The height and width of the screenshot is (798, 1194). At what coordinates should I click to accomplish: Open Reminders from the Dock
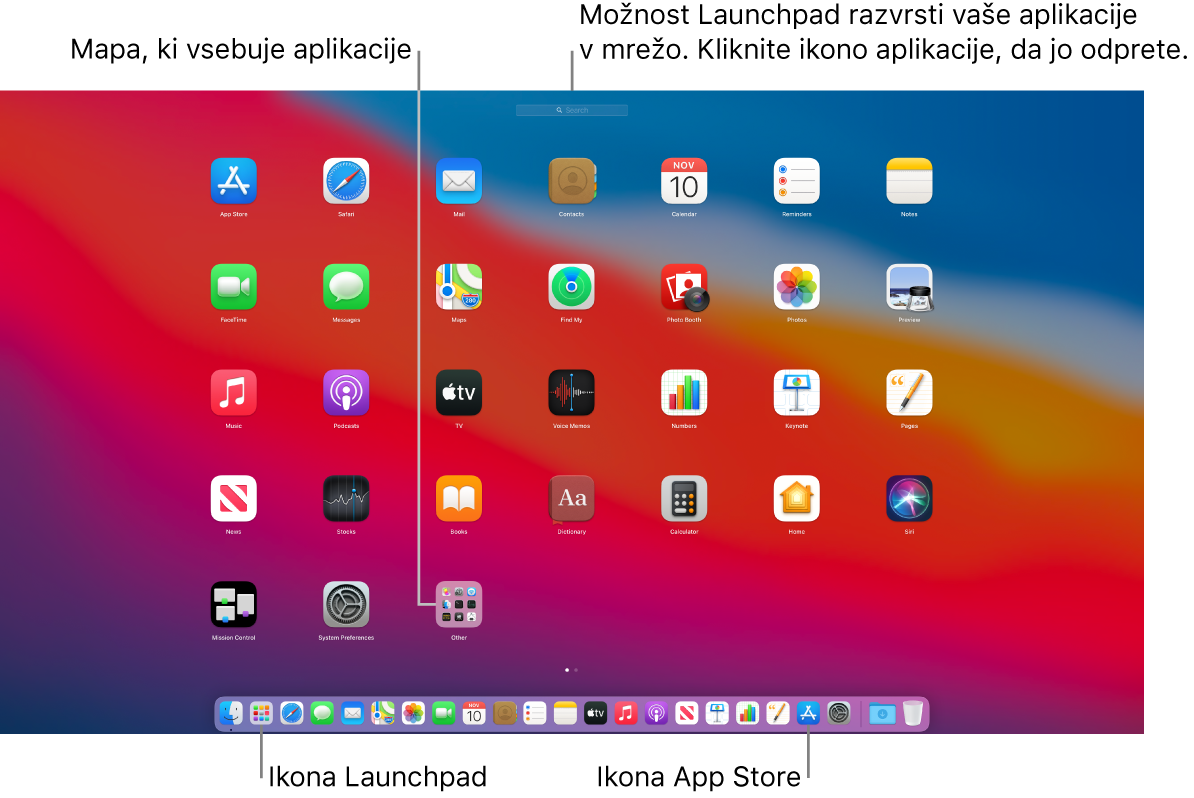(x=535, y=713)
